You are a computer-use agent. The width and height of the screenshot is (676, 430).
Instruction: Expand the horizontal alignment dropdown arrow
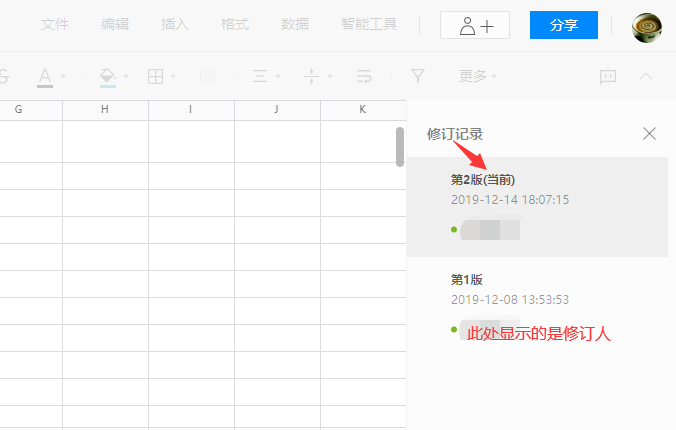click(278, 77)
